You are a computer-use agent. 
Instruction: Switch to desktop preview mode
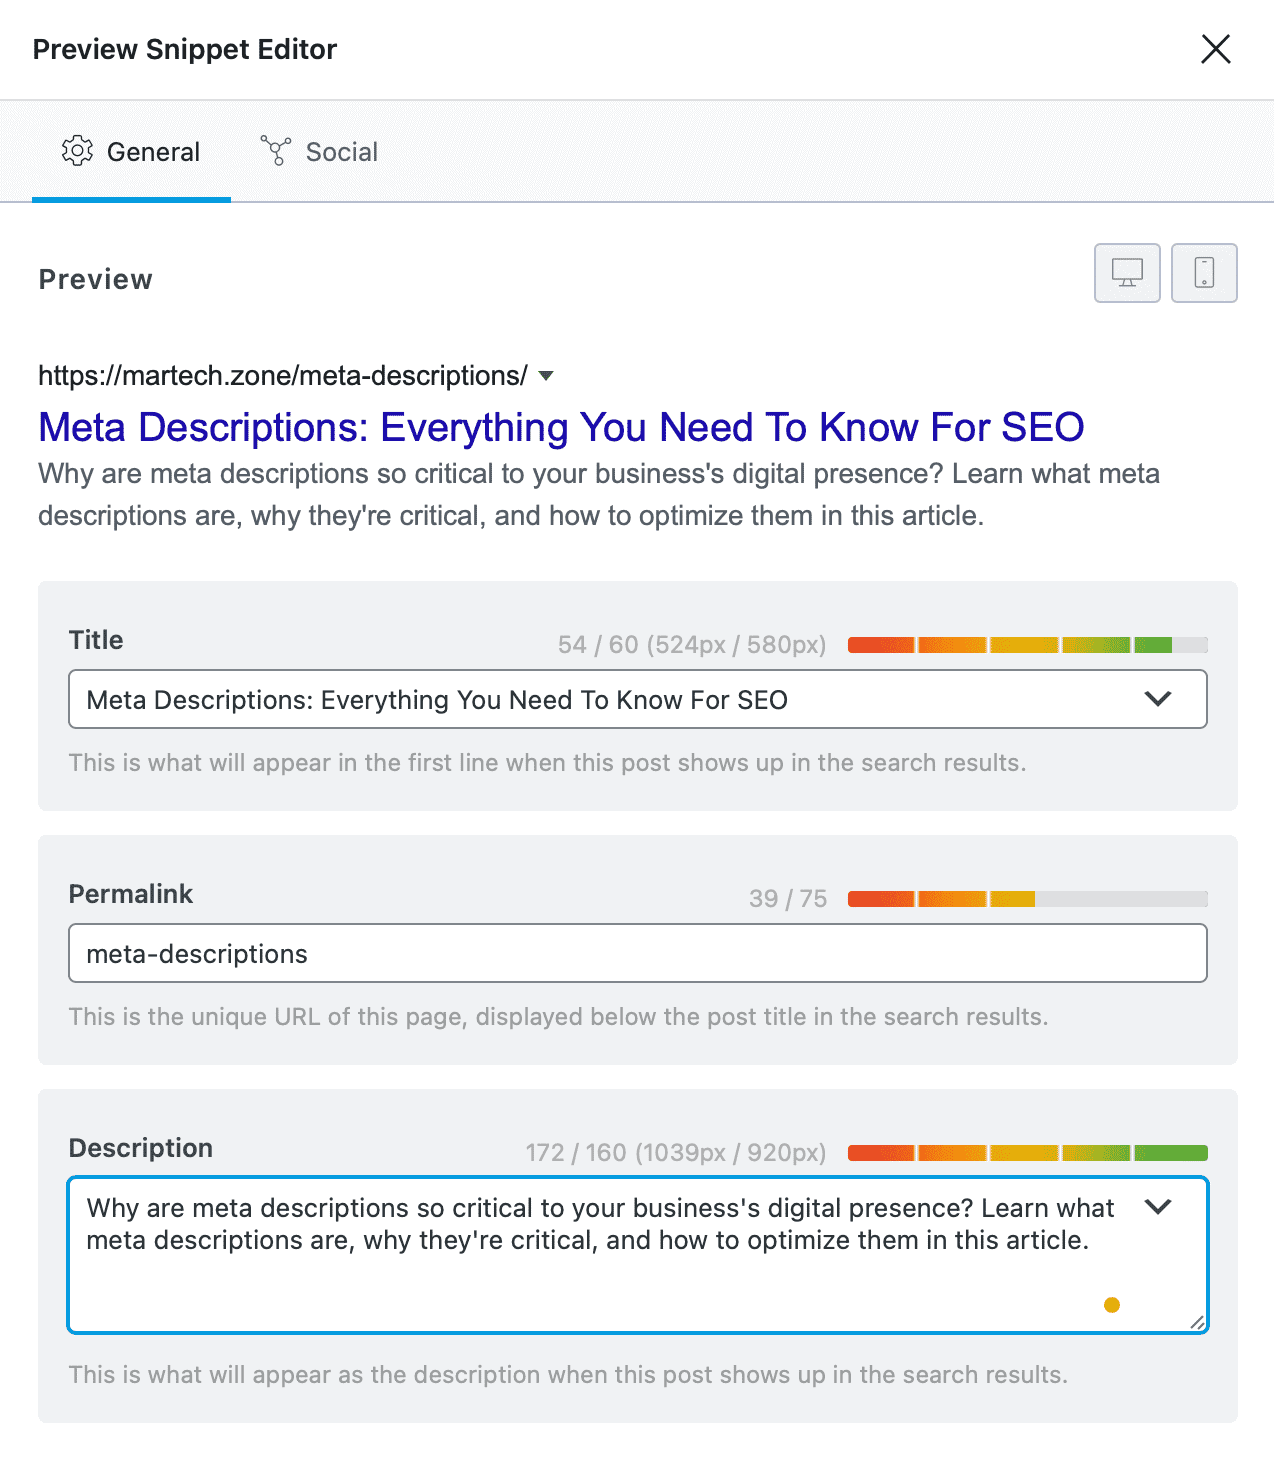coord(1127,272)
